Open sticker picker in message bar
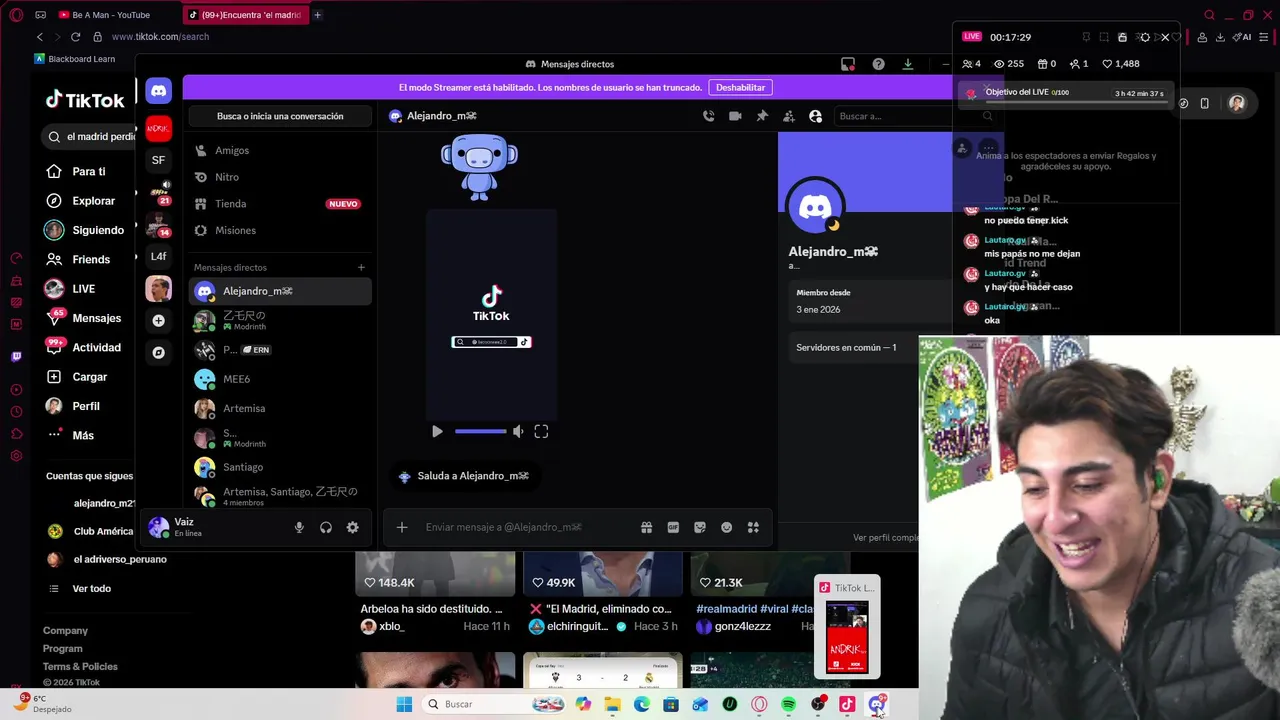 point(700,527)
